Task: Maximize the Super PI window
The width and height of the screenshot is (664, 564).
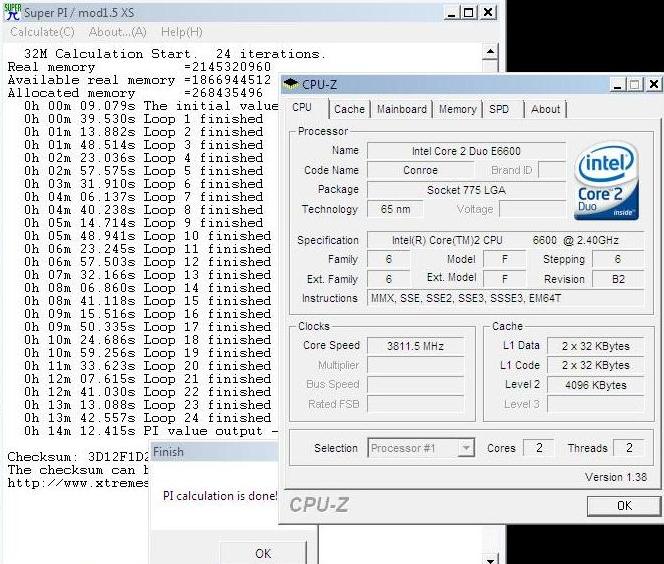Action: [469, 12]
